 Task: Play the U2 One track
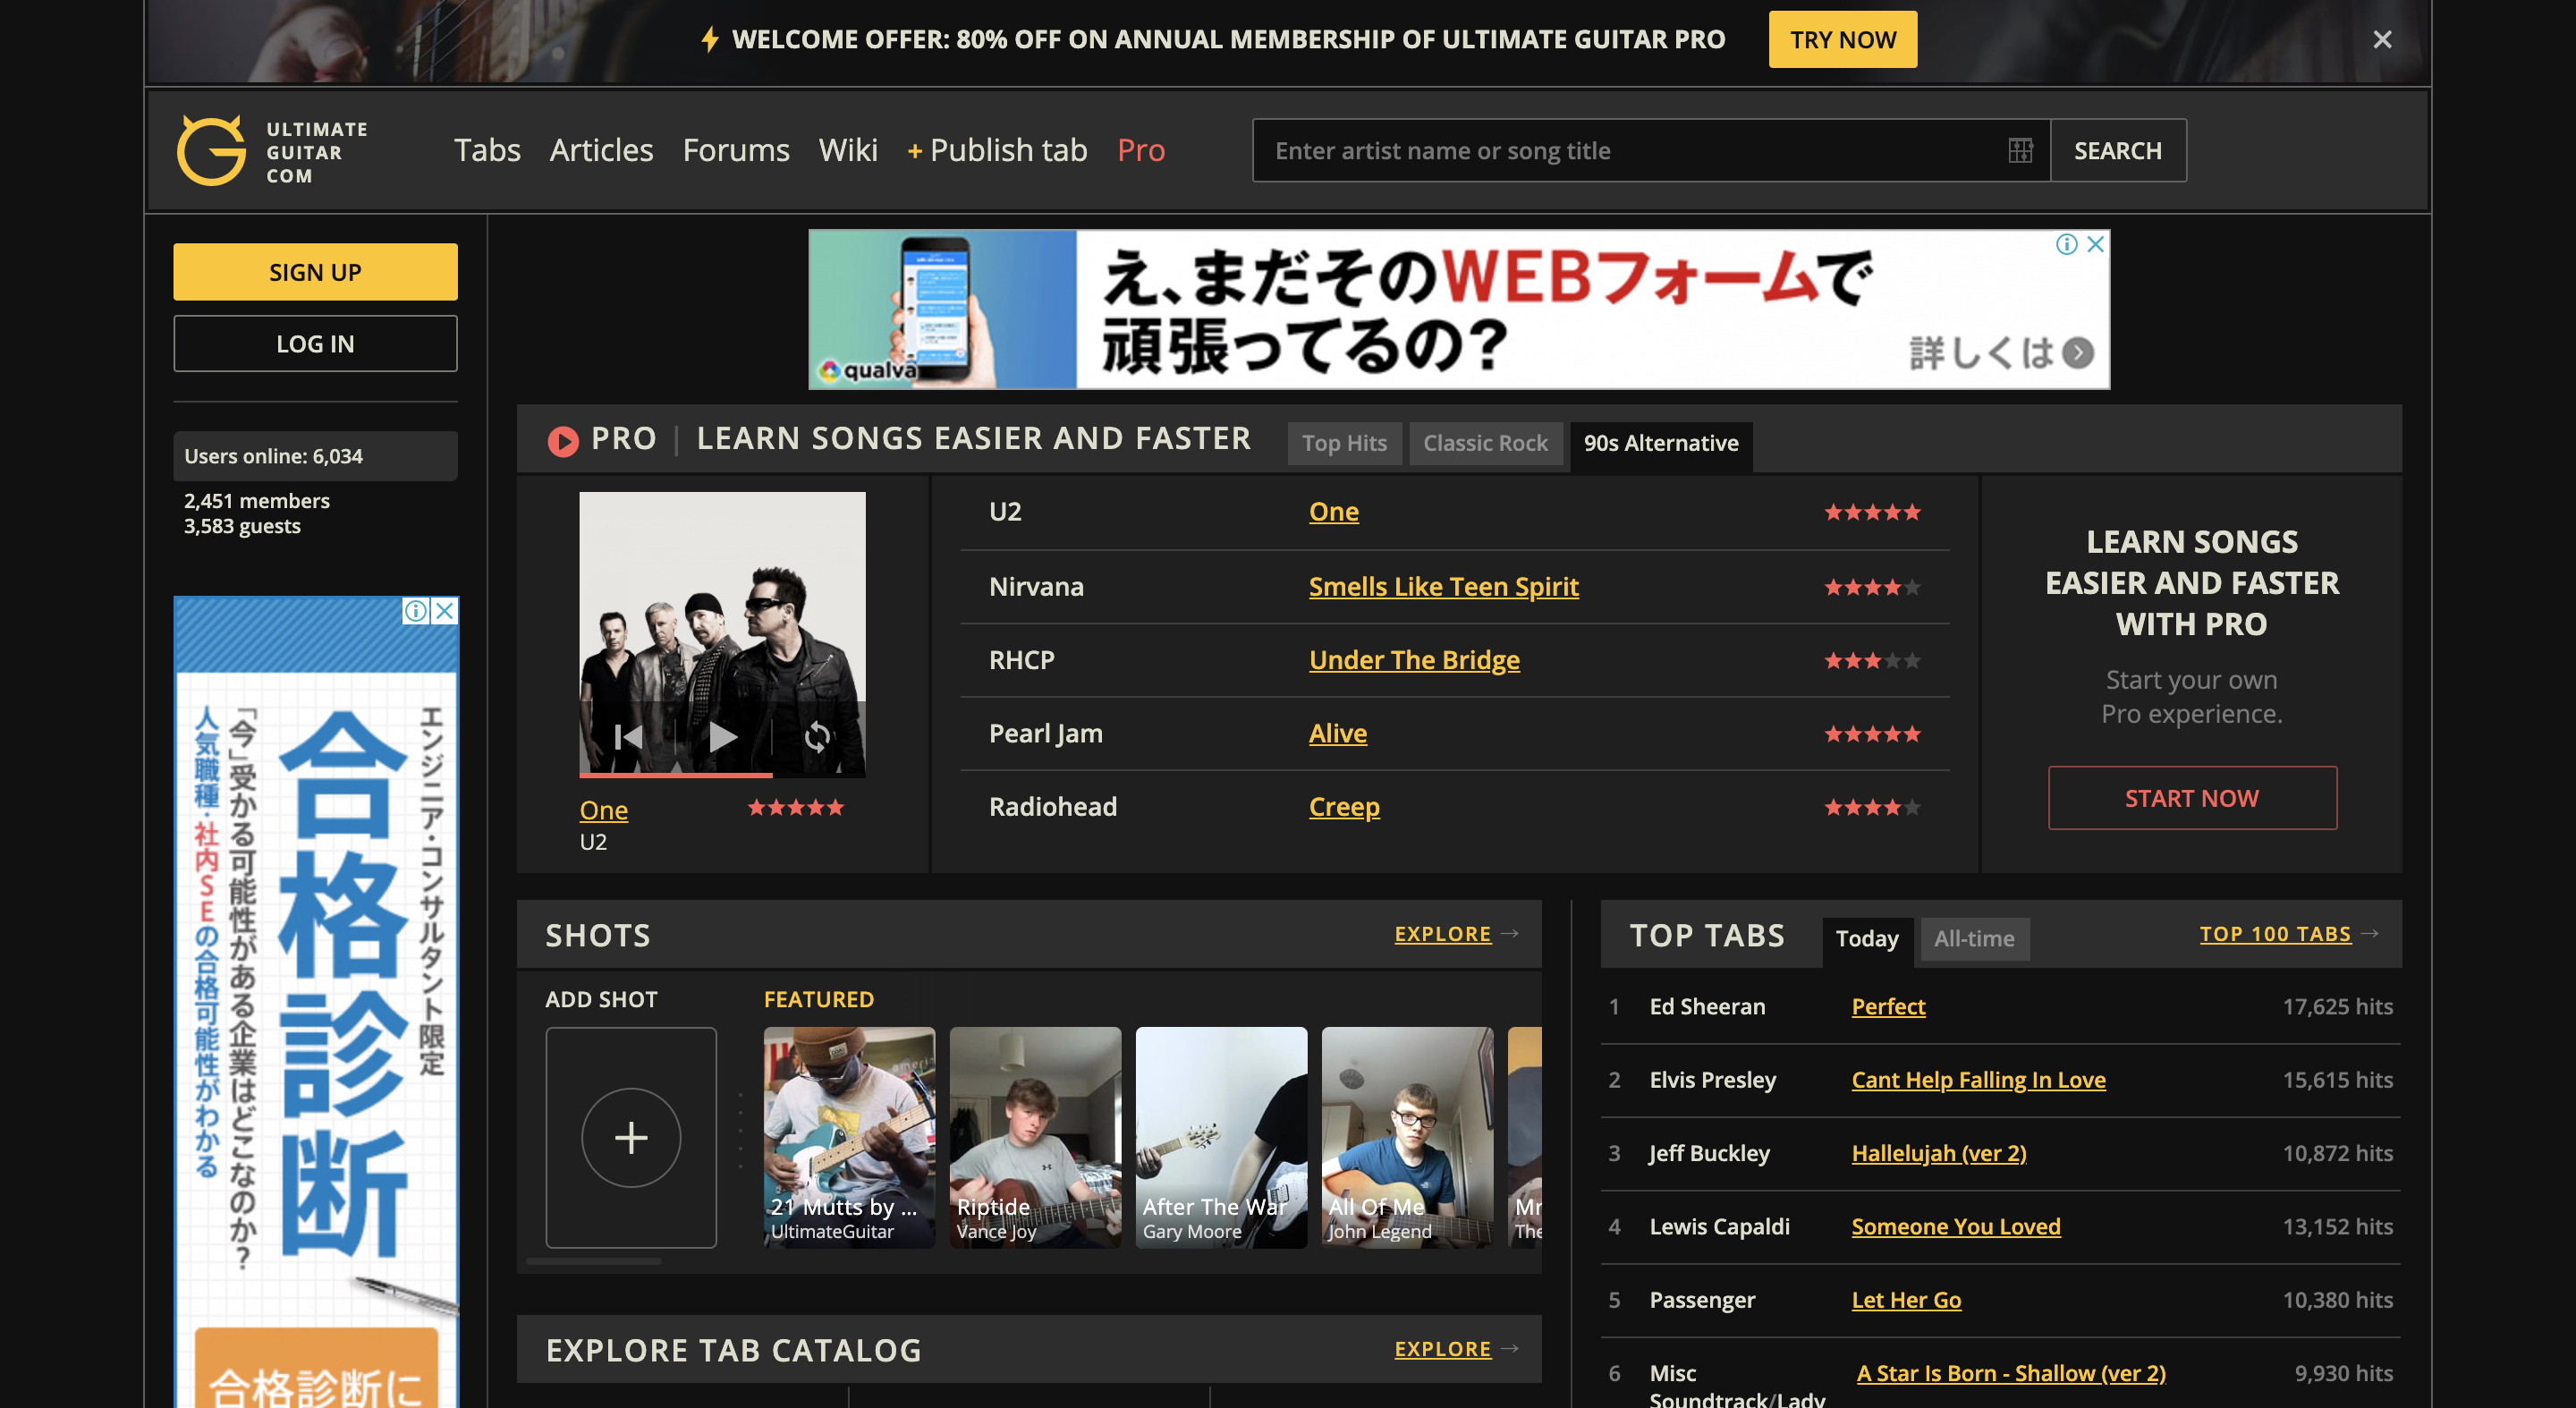pyautogui.click(x=723, y=737)
